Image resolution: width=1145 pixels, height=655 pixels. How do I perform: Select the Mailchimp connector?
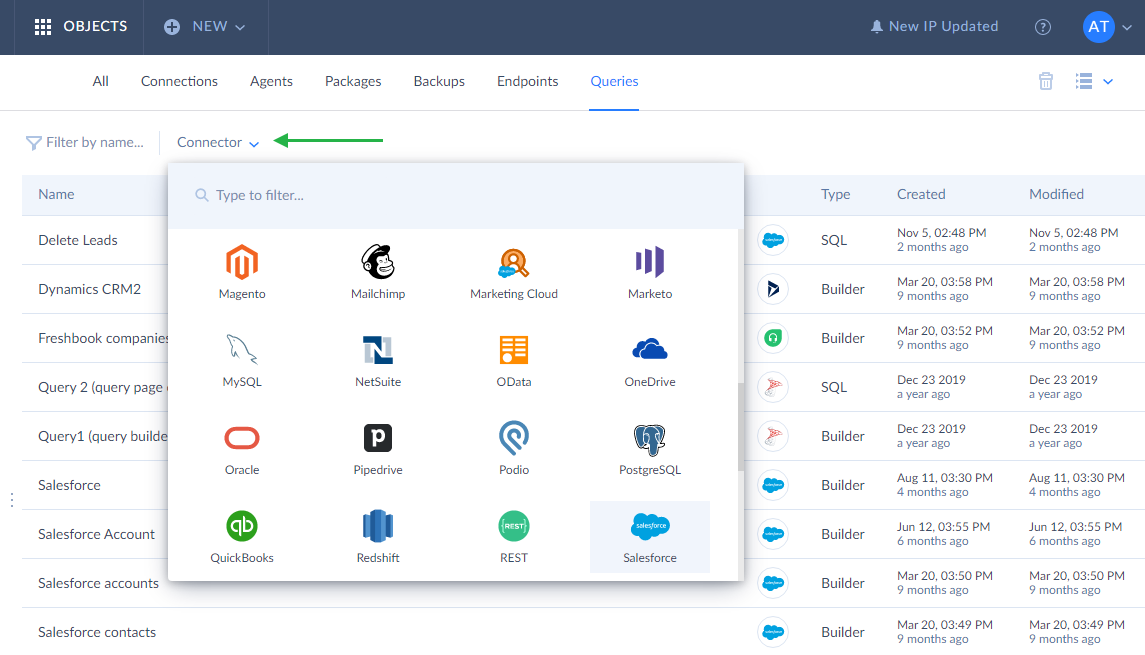[x=378, y=272]
